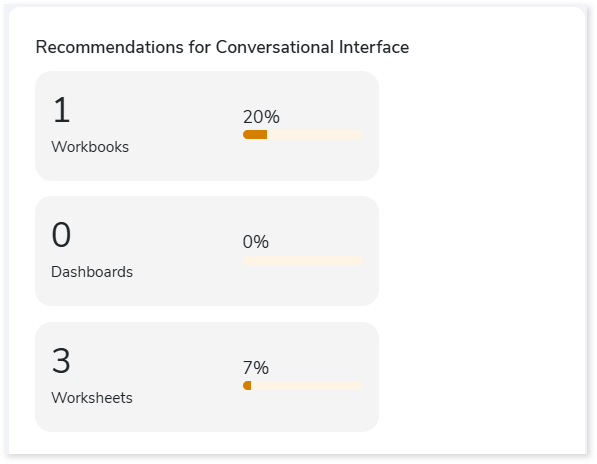Click the Worksheets label text
The height and width of the screenshot is (464, 597).
click(x=92, y=398)
